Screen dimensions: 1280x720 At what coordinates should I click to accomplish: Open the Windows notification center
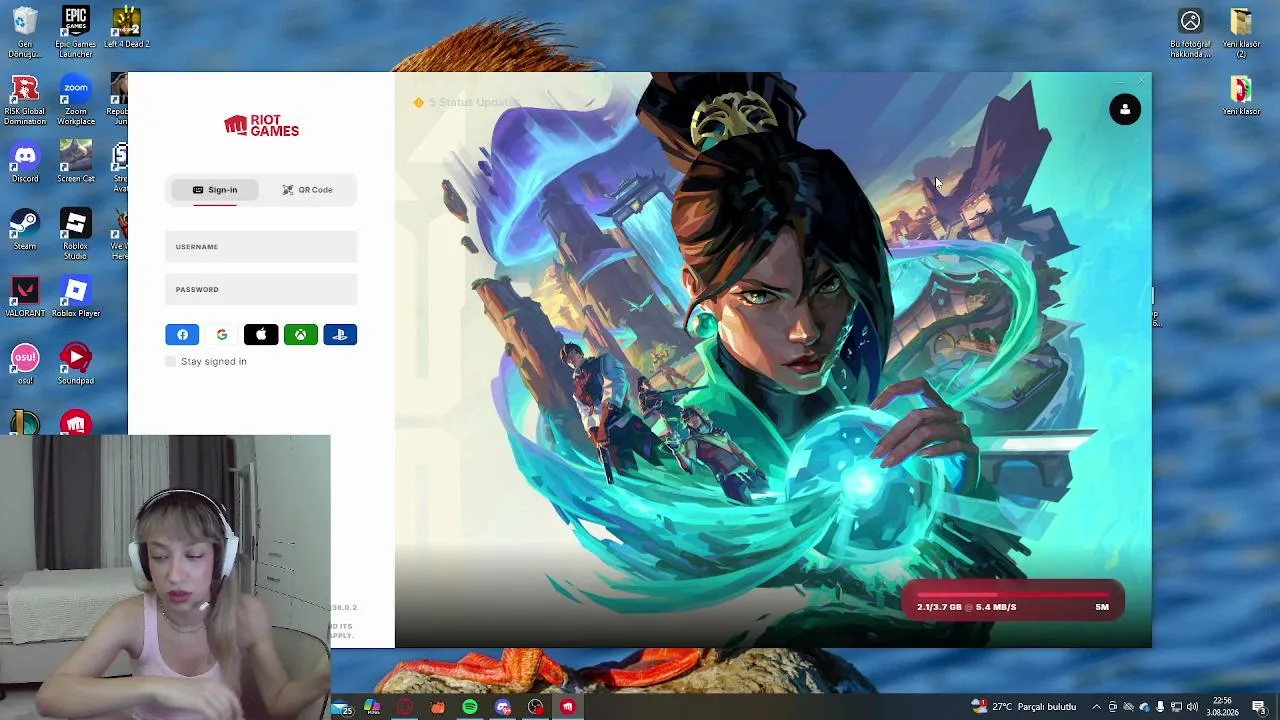(x=1260, y=707)
